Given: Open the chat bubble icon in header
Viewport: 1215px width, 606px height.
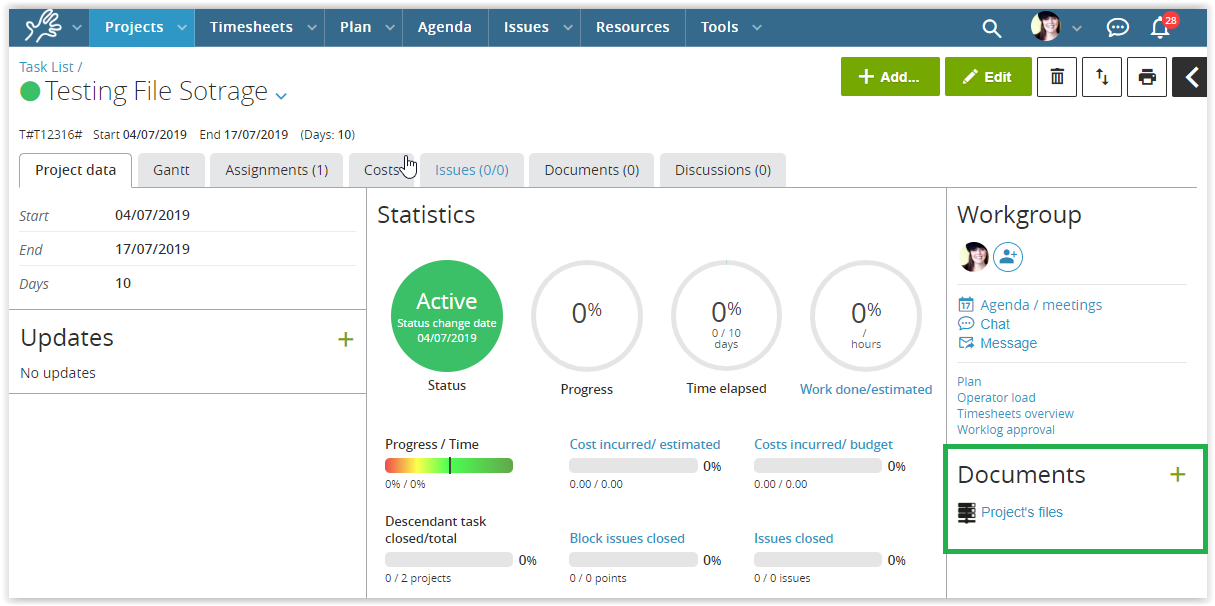Looking at the screenshot, I should (x=1117, y=28).
